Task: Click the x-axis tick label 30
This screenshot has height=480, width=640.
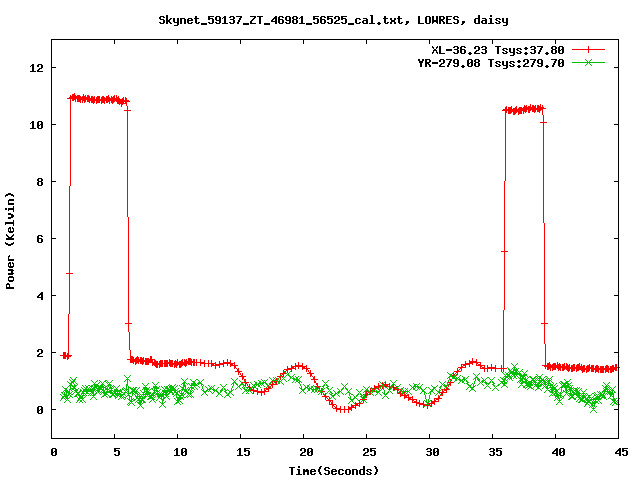Action: (x=432, y=452)
